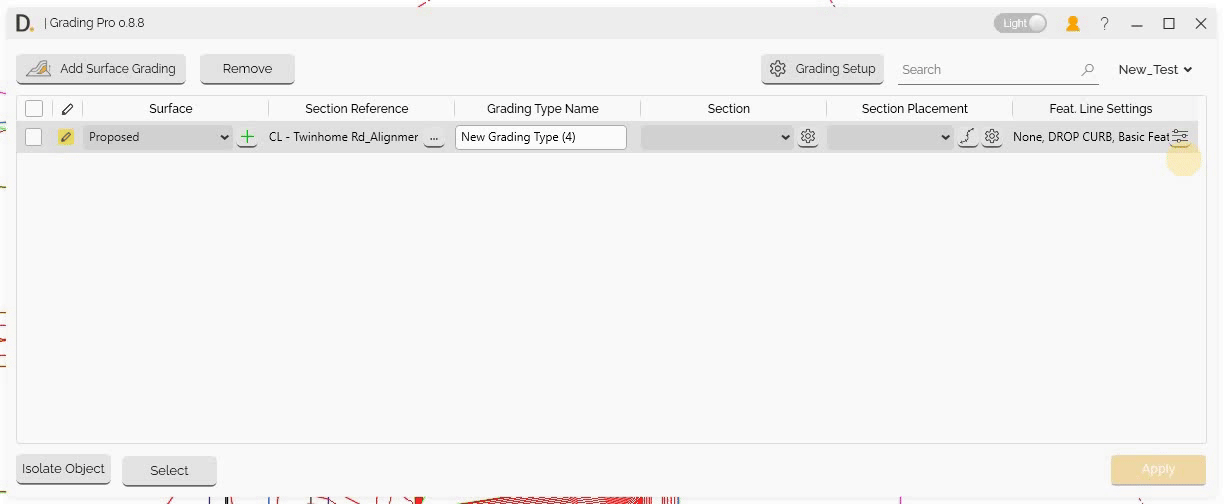Click Add Surface Grading button
The height and width of the screenshot is (504, 1224).
pos(101,69)
